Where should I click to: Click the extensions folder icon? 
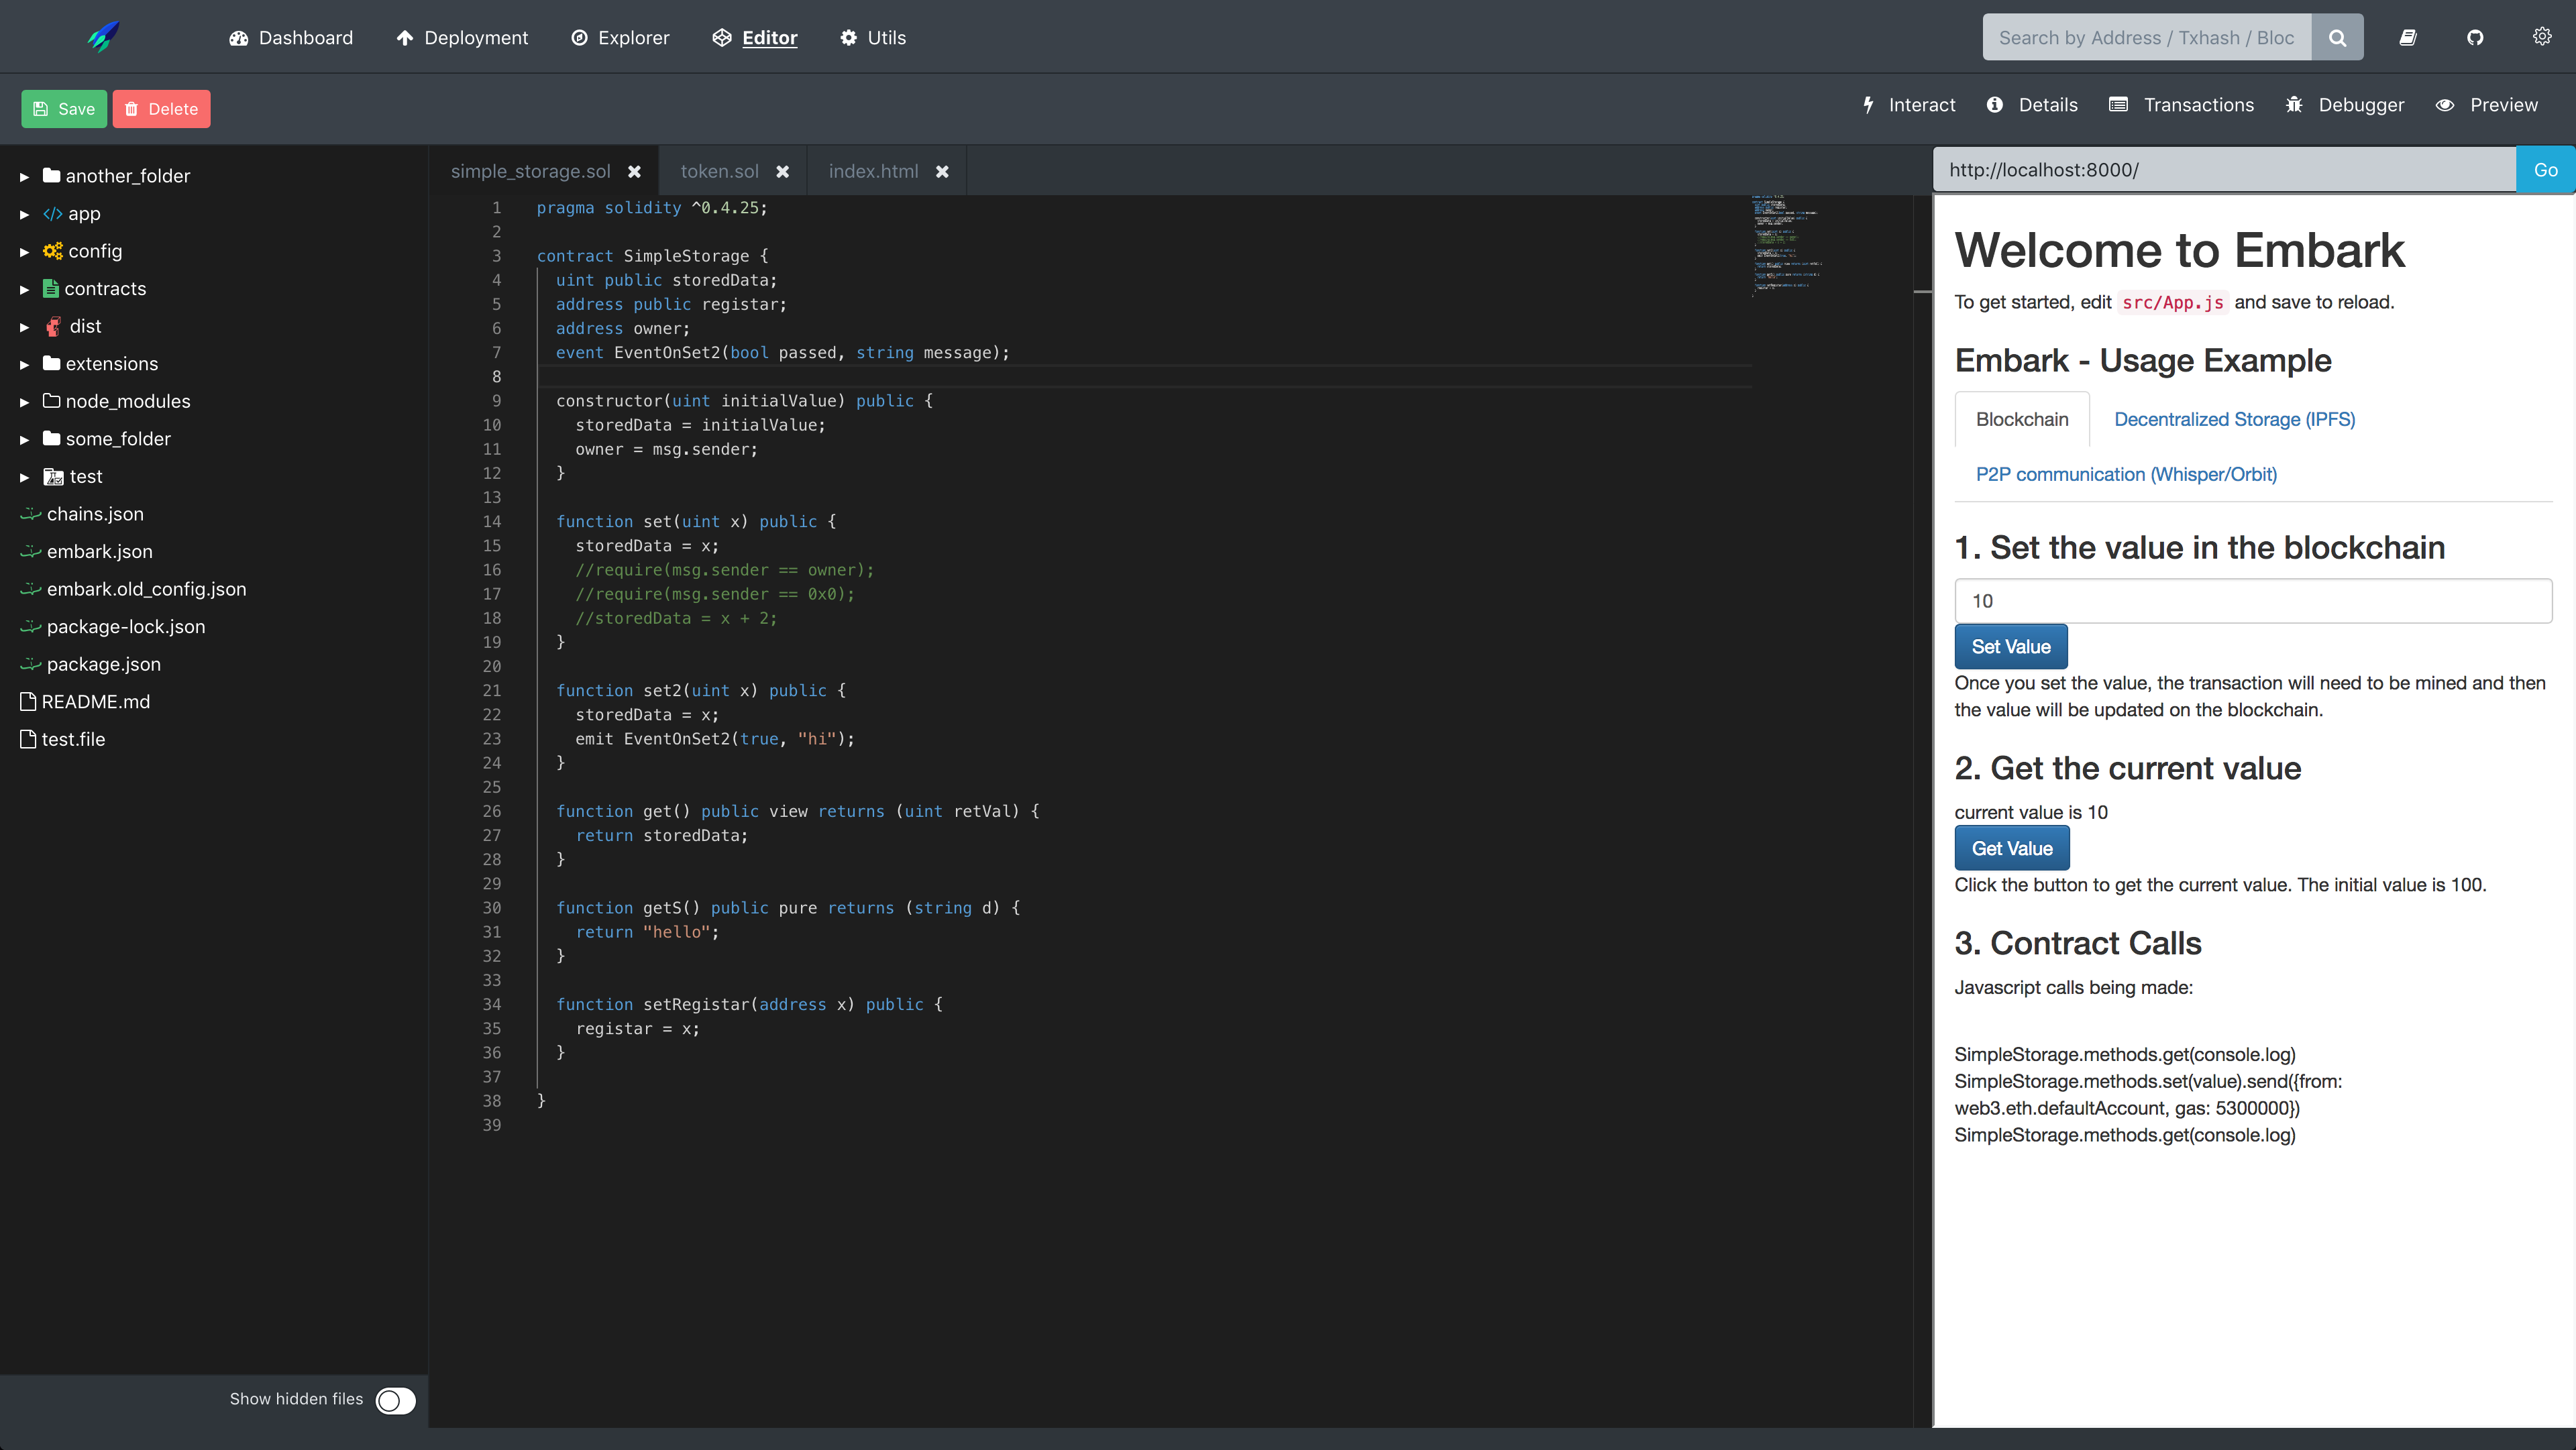tap(52, 363)
